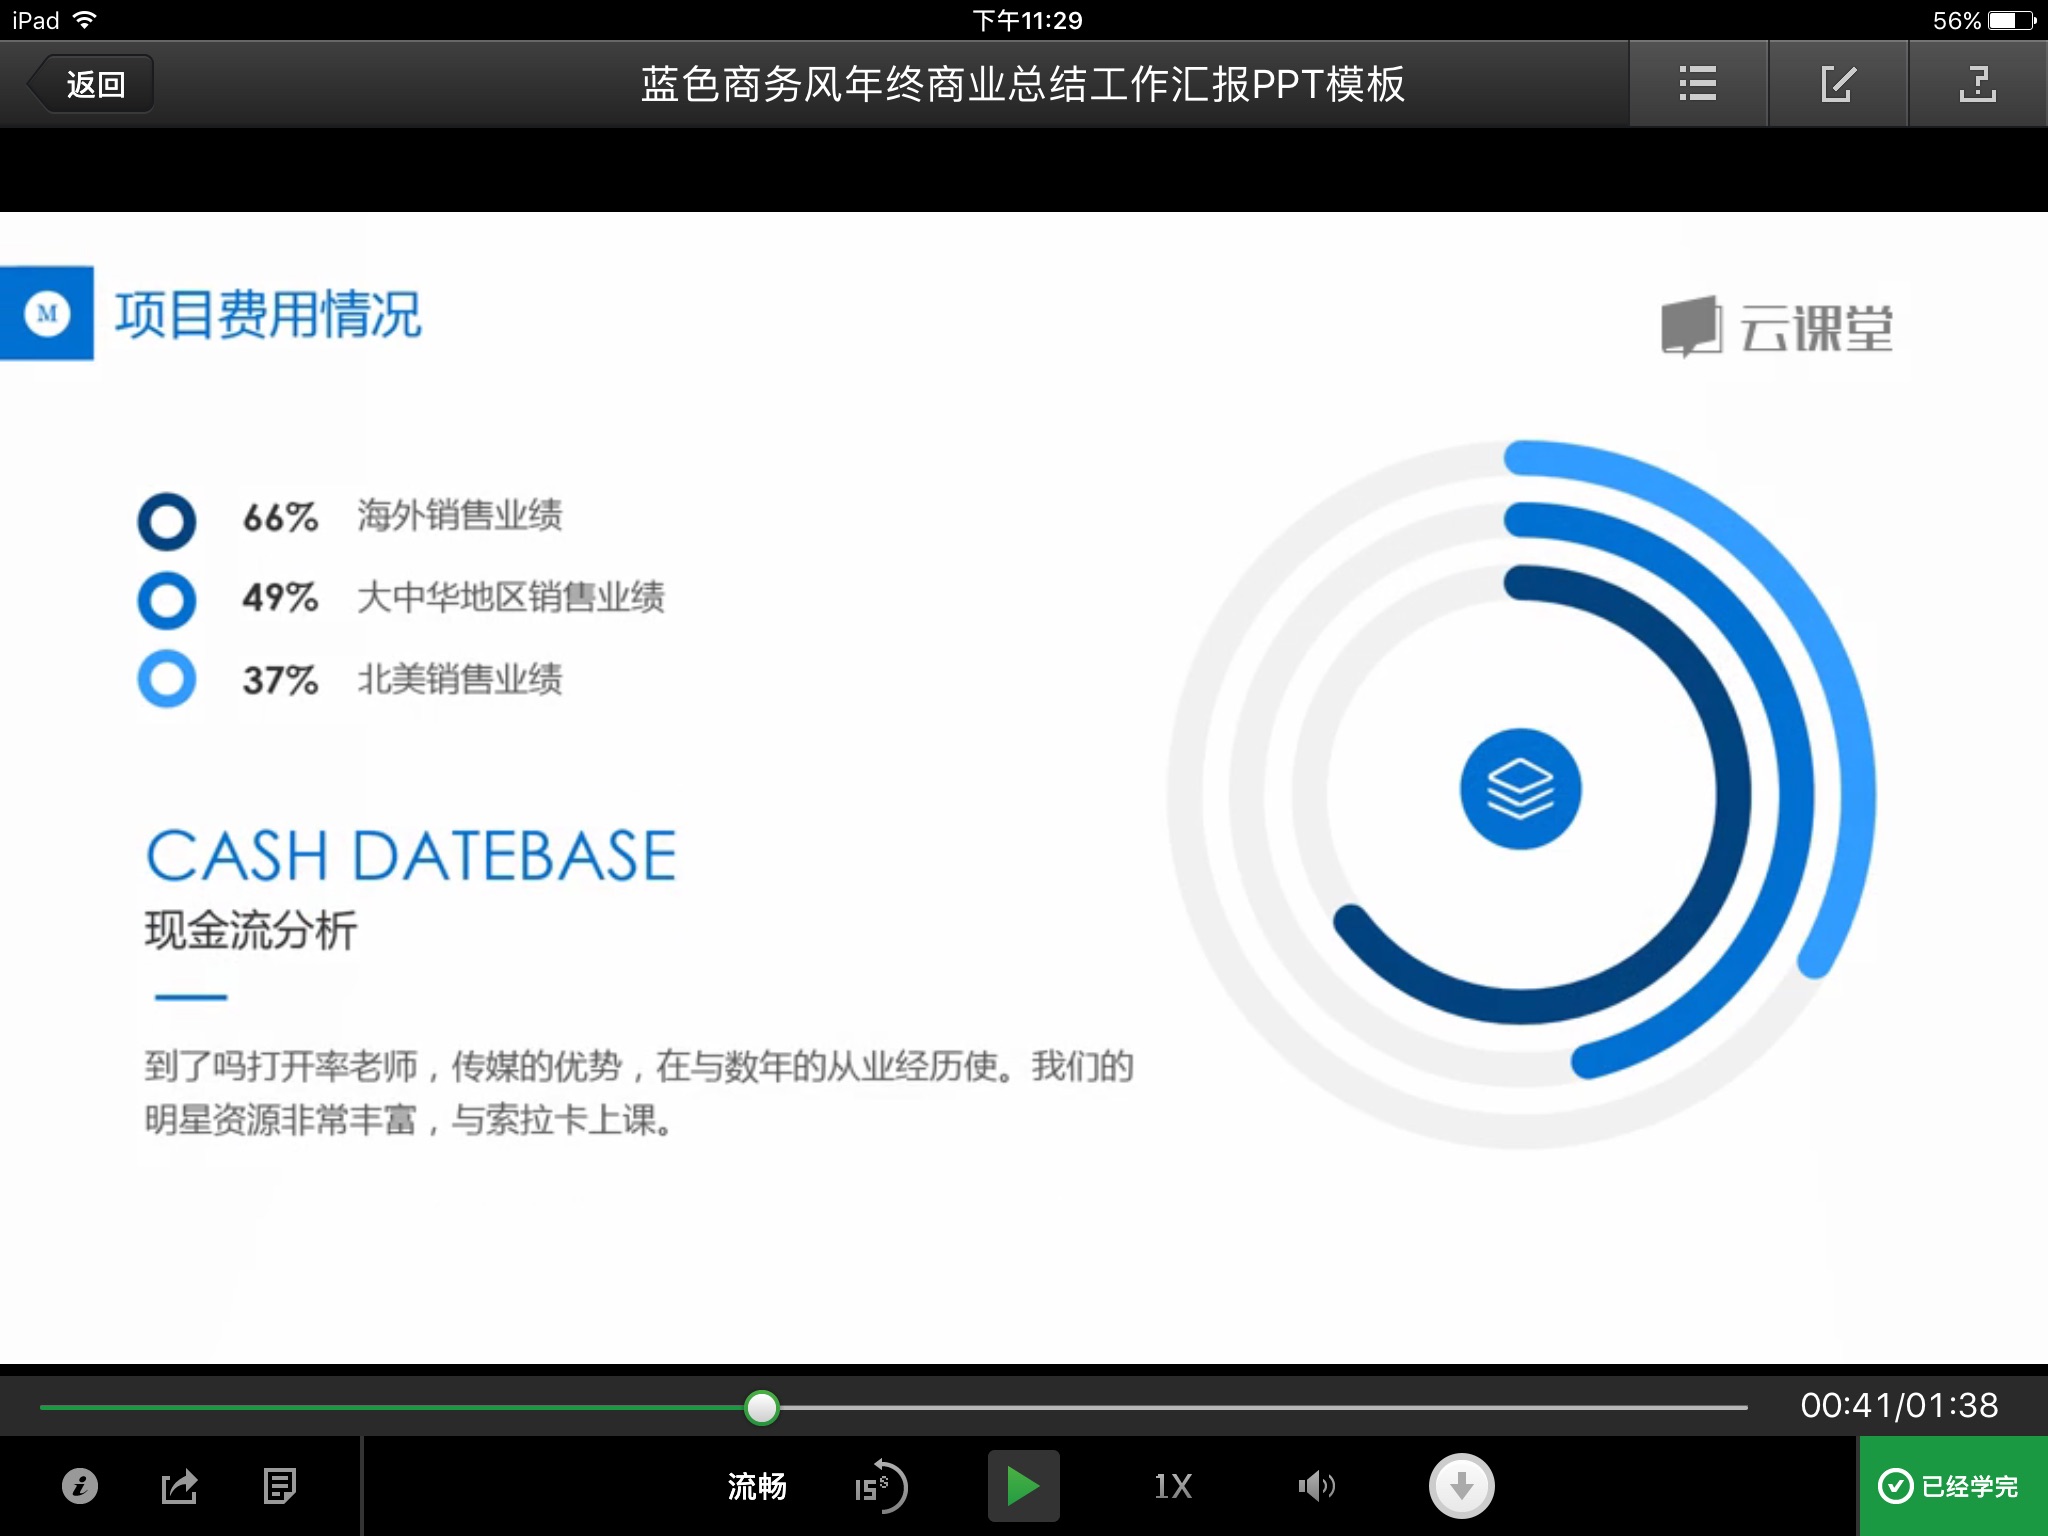
Task: Tap the M logo badge on slide
Action: tap(47, 313)
